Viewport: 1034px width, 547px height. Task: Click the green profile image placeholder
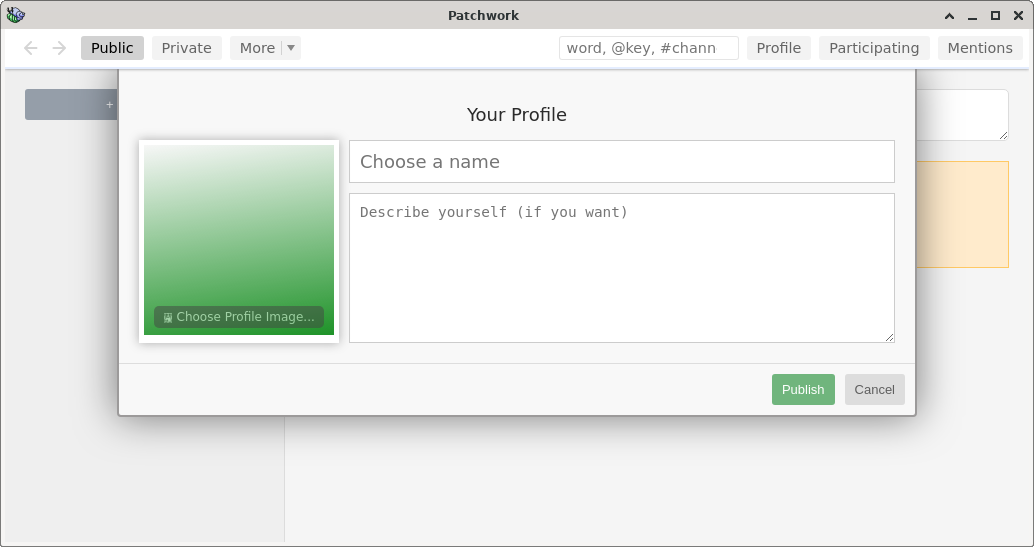tap(239, 224)
